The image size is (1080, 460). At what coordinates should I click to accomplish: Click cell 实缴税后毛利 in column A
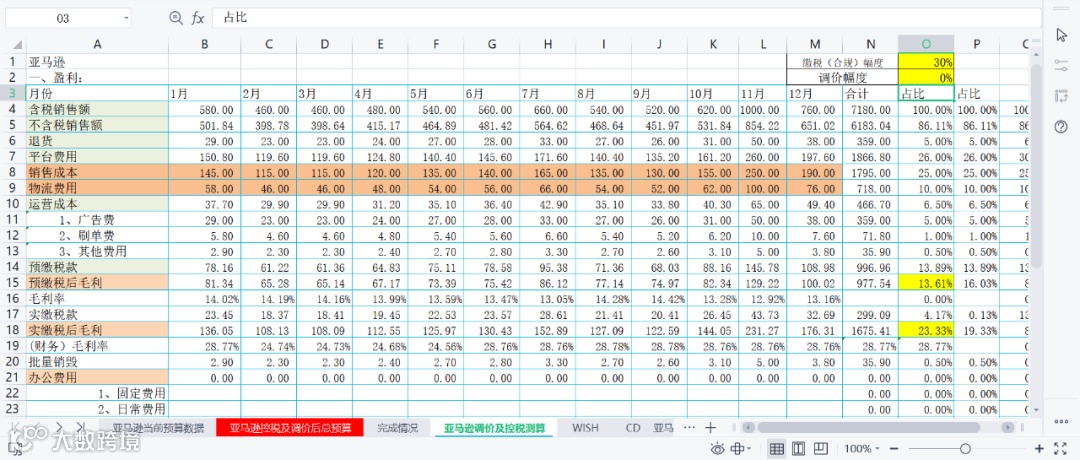tap(97, 329)
